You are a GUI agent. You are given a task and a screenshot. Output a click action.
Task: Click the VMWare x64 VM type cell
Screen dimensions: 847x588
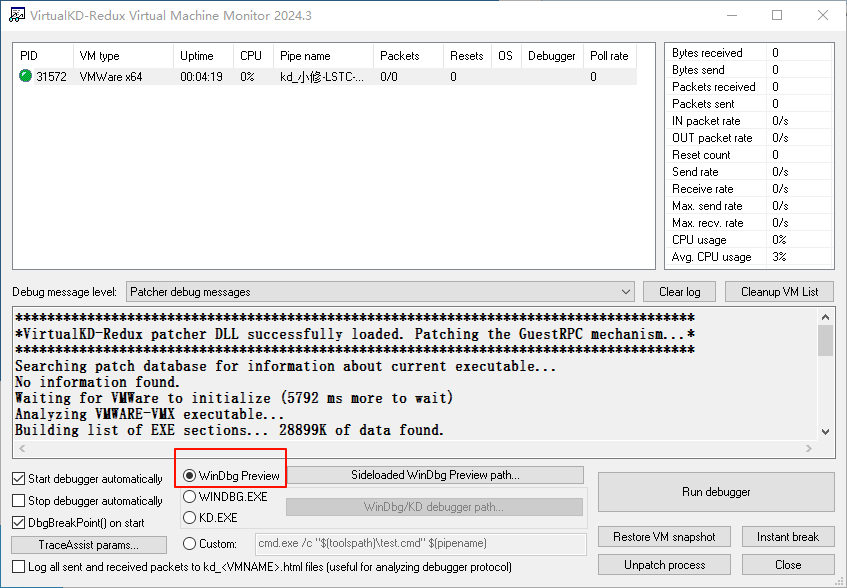111,77
